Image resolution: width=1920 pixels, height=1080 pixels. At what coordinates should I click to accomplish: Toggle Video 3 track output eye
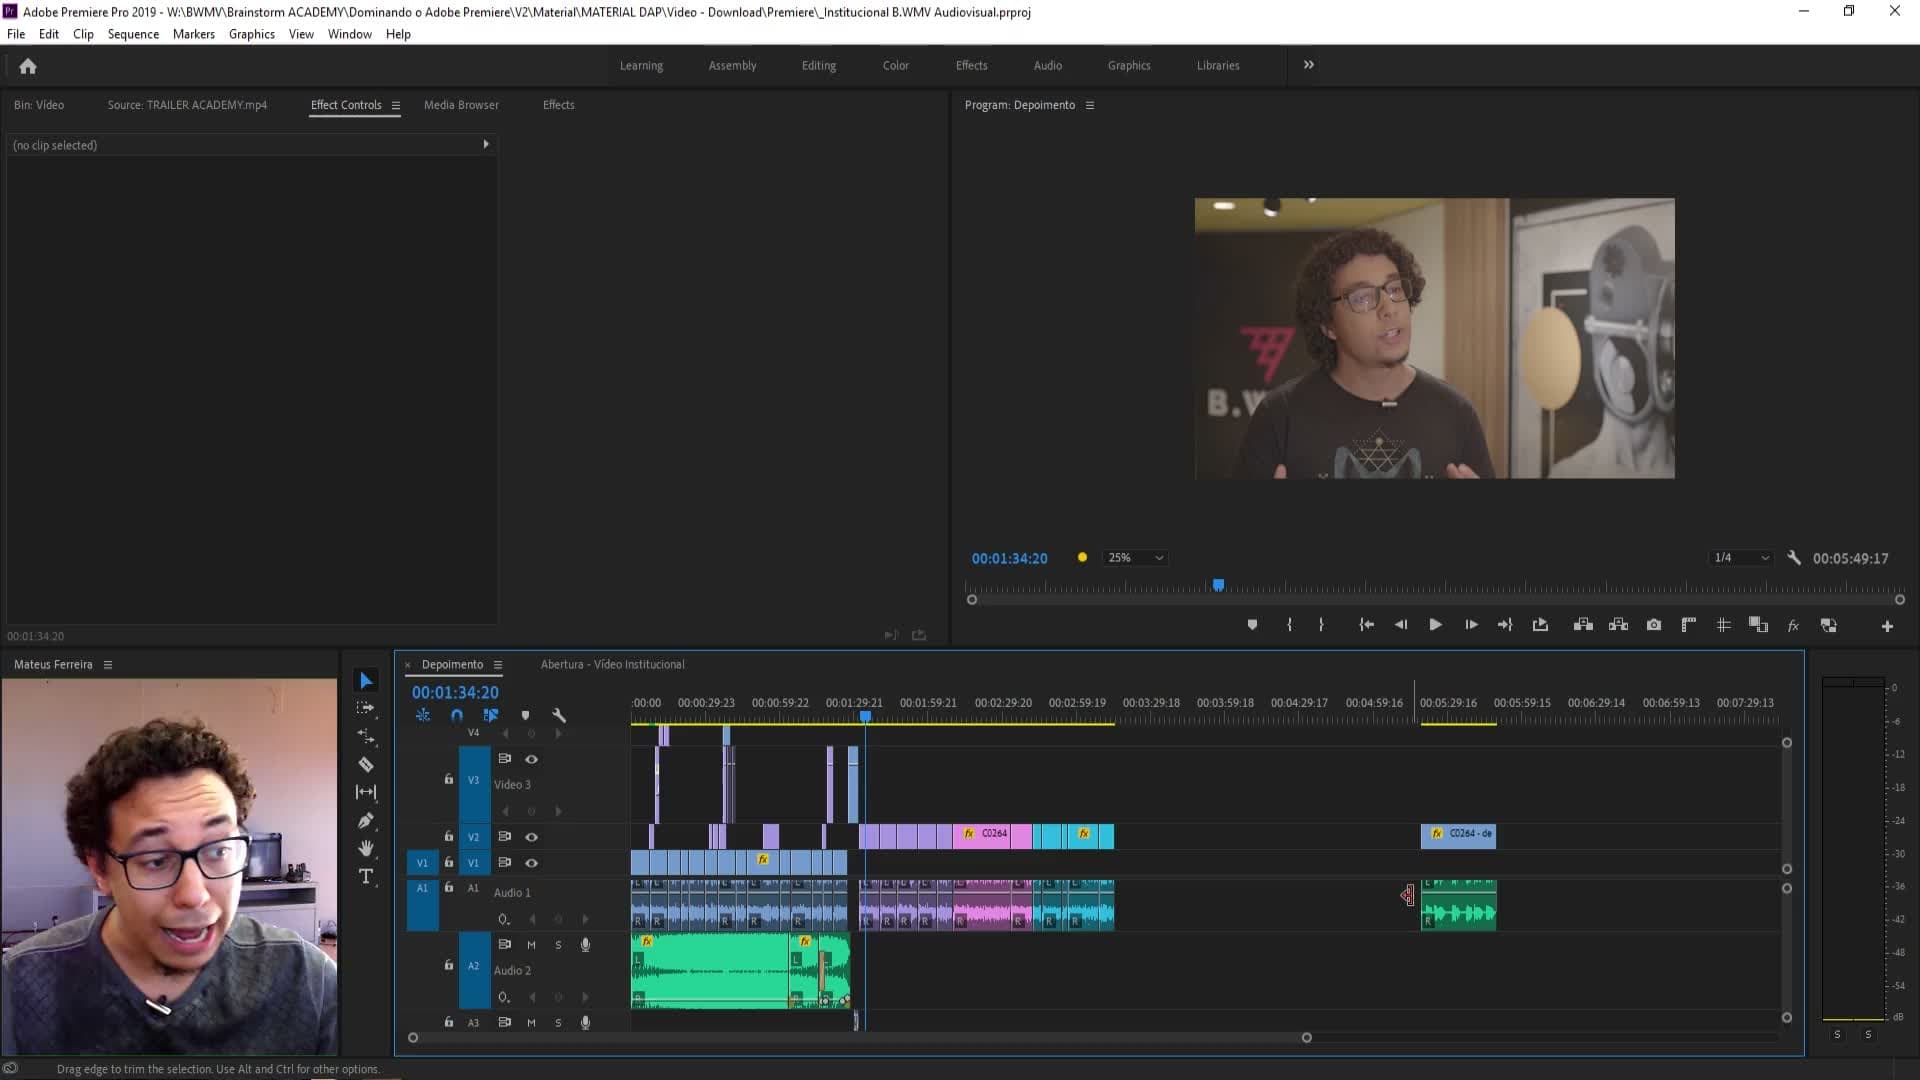(532, 759)
